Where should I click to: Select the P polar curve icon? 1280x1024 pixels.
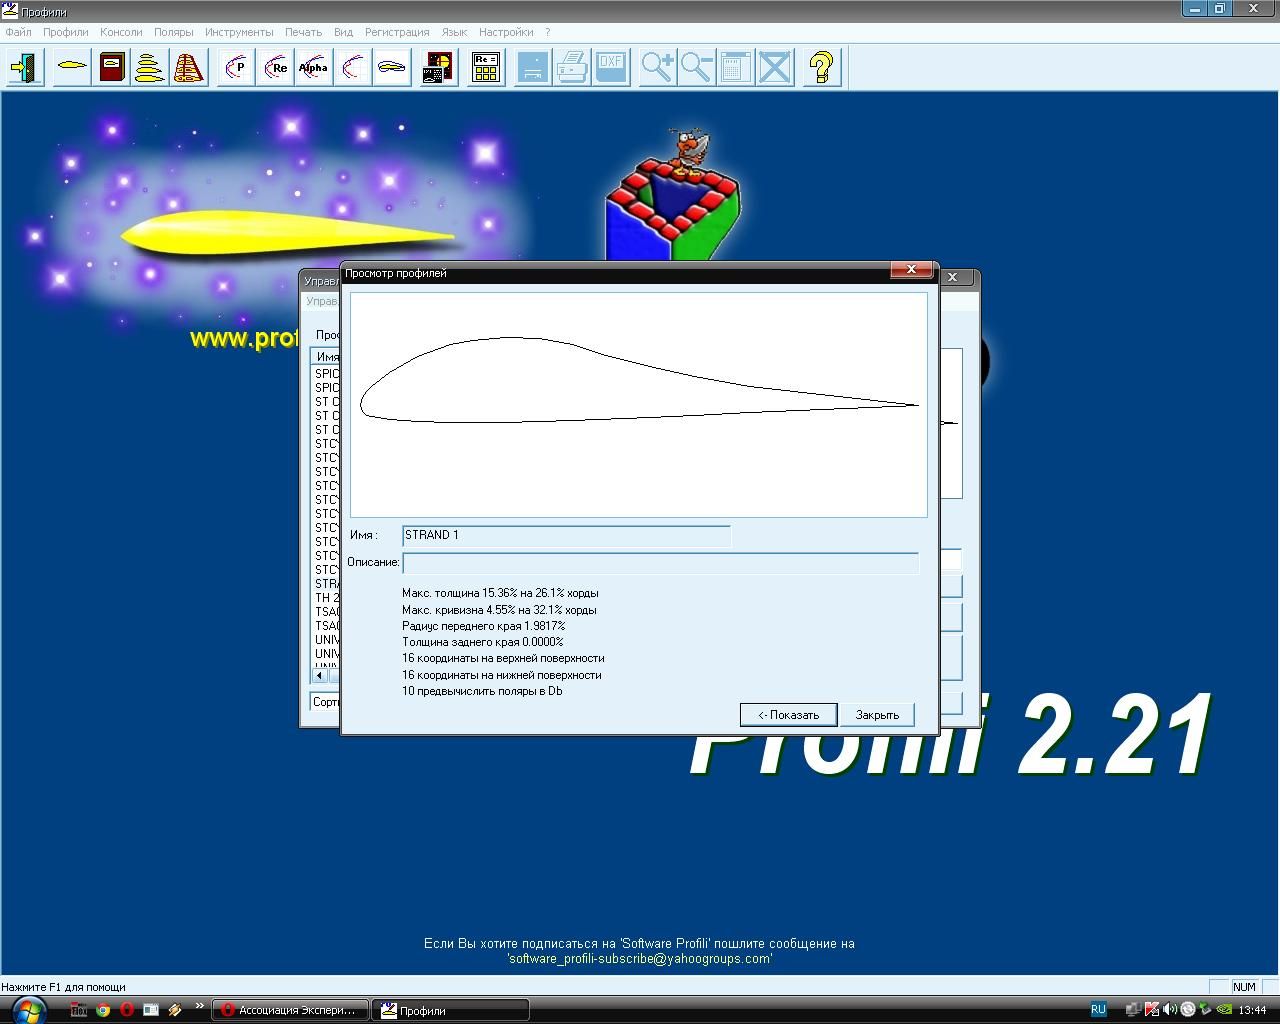coord(236,68)
